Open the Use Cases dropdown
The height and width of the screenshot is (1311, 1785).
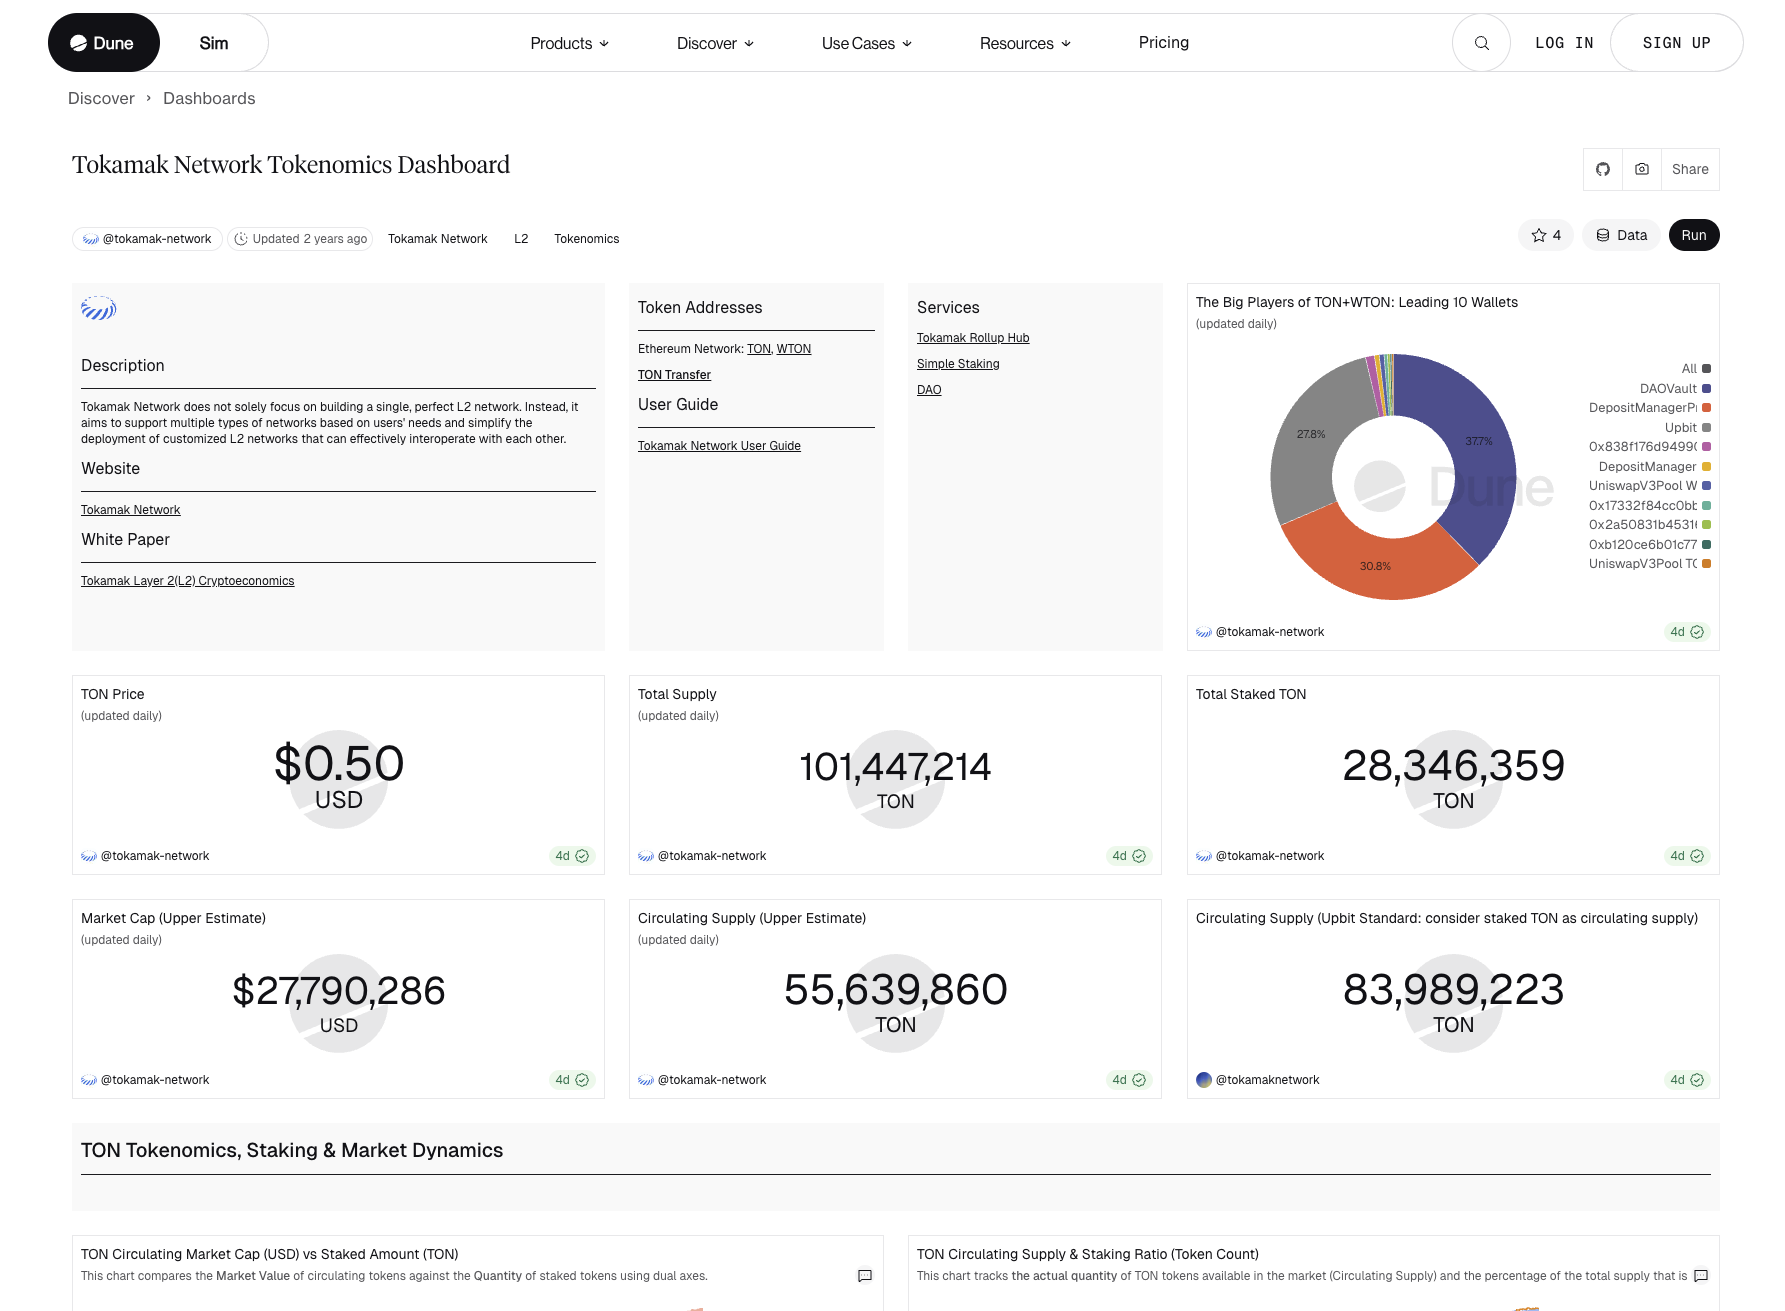tap(867, 43)
